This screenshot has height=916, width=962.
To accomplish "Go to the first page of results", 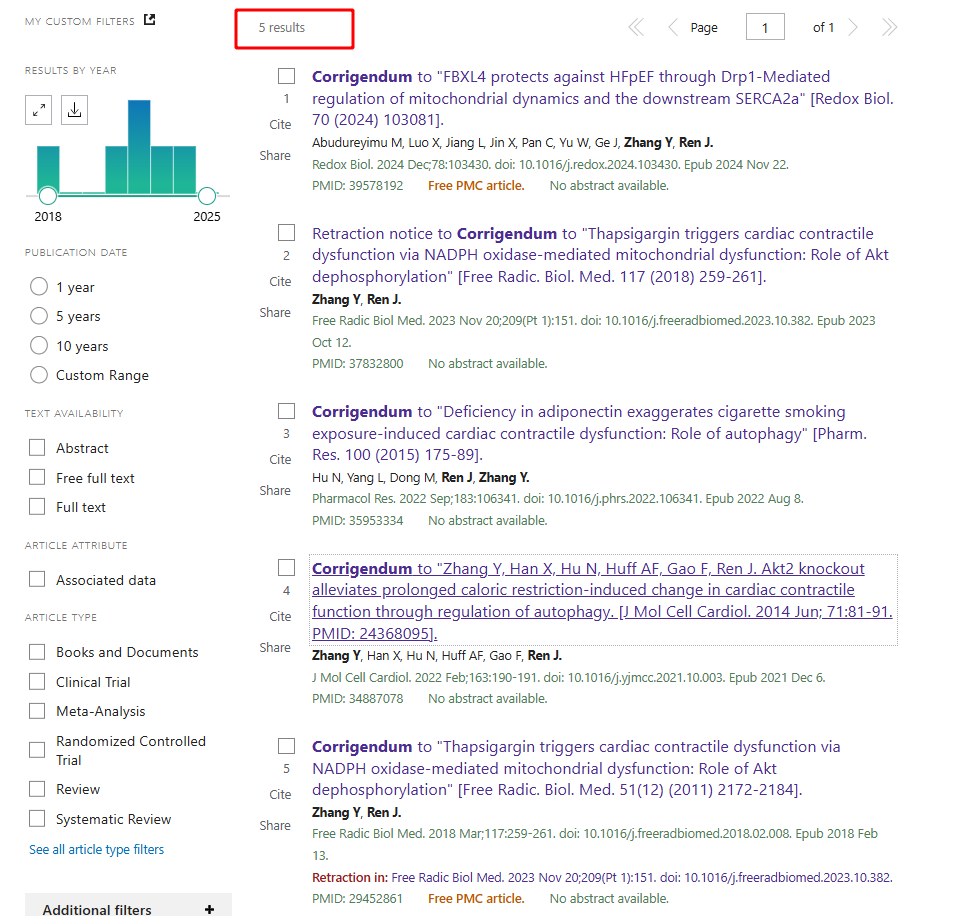I will point(636,28).
